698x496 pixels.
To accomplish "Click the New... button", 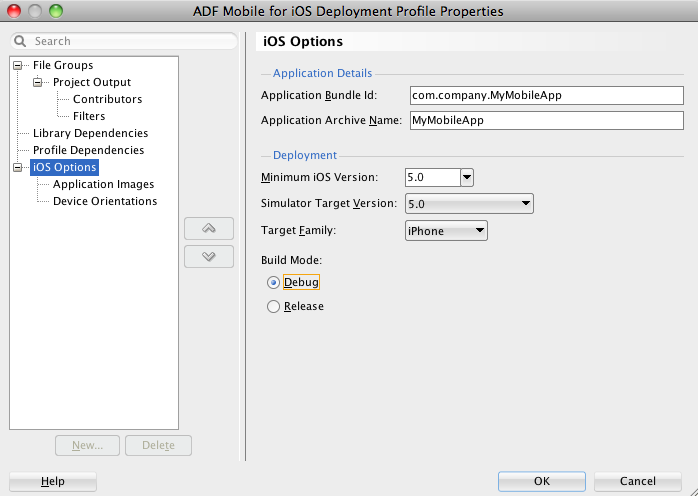I will 87,445.
